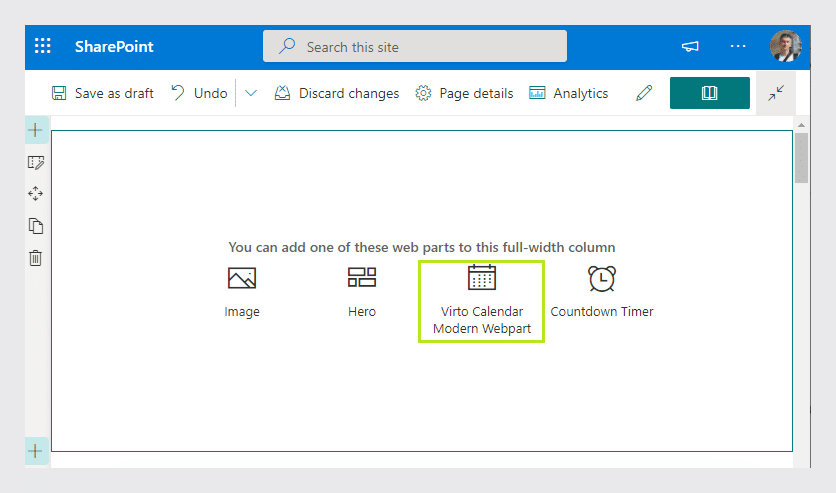
Task: Open the user profile picture
Action: tap(785, 46)
